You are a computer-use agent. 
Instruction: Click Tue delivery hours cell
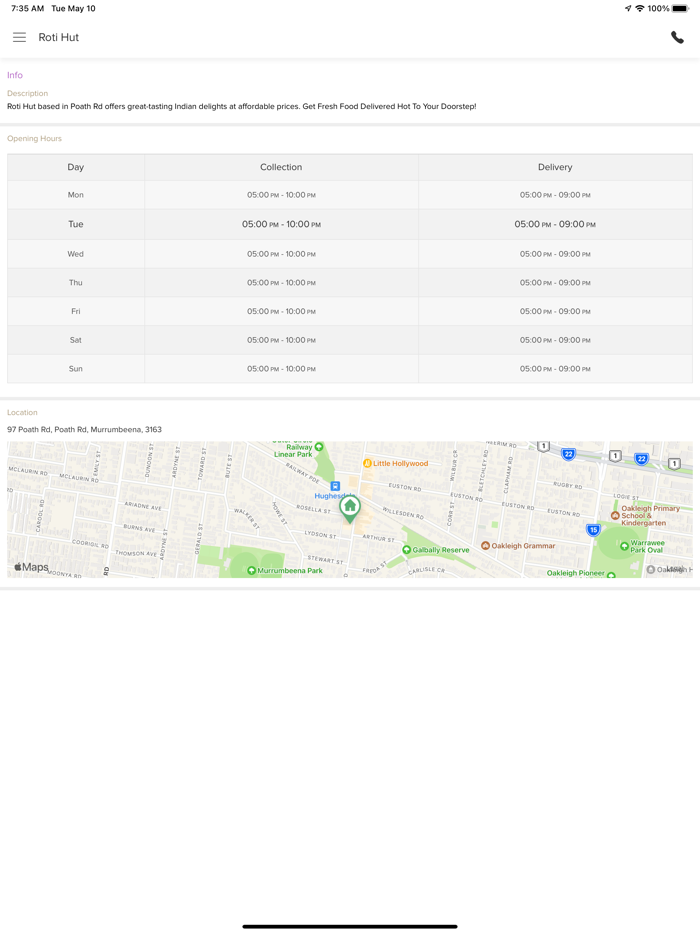click(x=555, y=225)
